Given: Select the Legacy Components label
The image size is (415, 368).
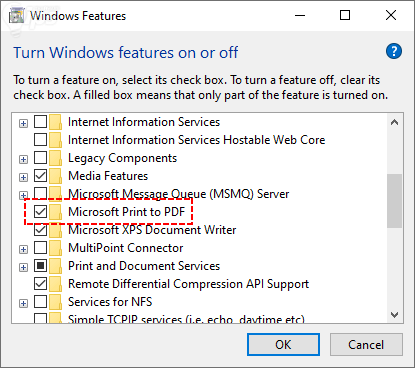Looking at the screenshot, I should point(122,158).
